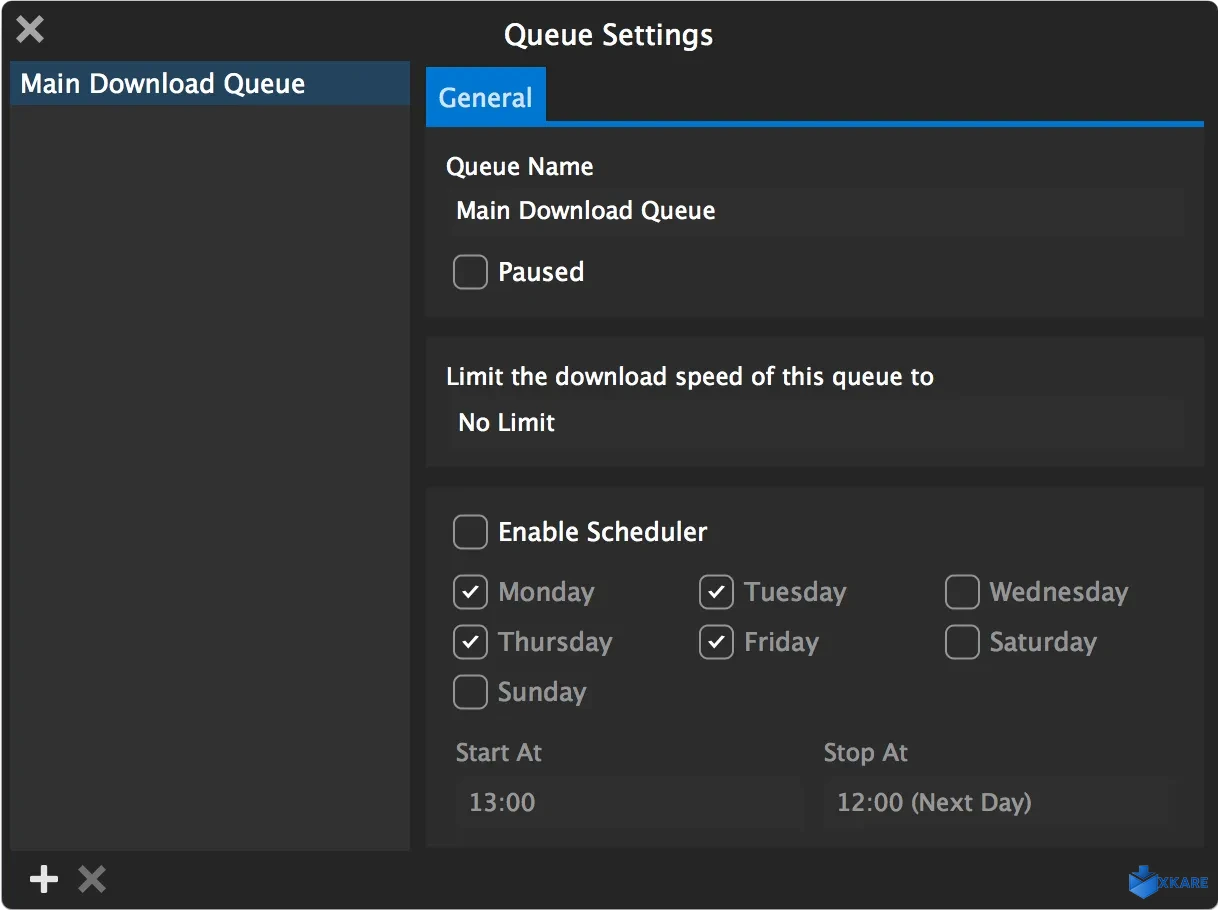Uncheck the Monday checkbox

pos(470,592)
